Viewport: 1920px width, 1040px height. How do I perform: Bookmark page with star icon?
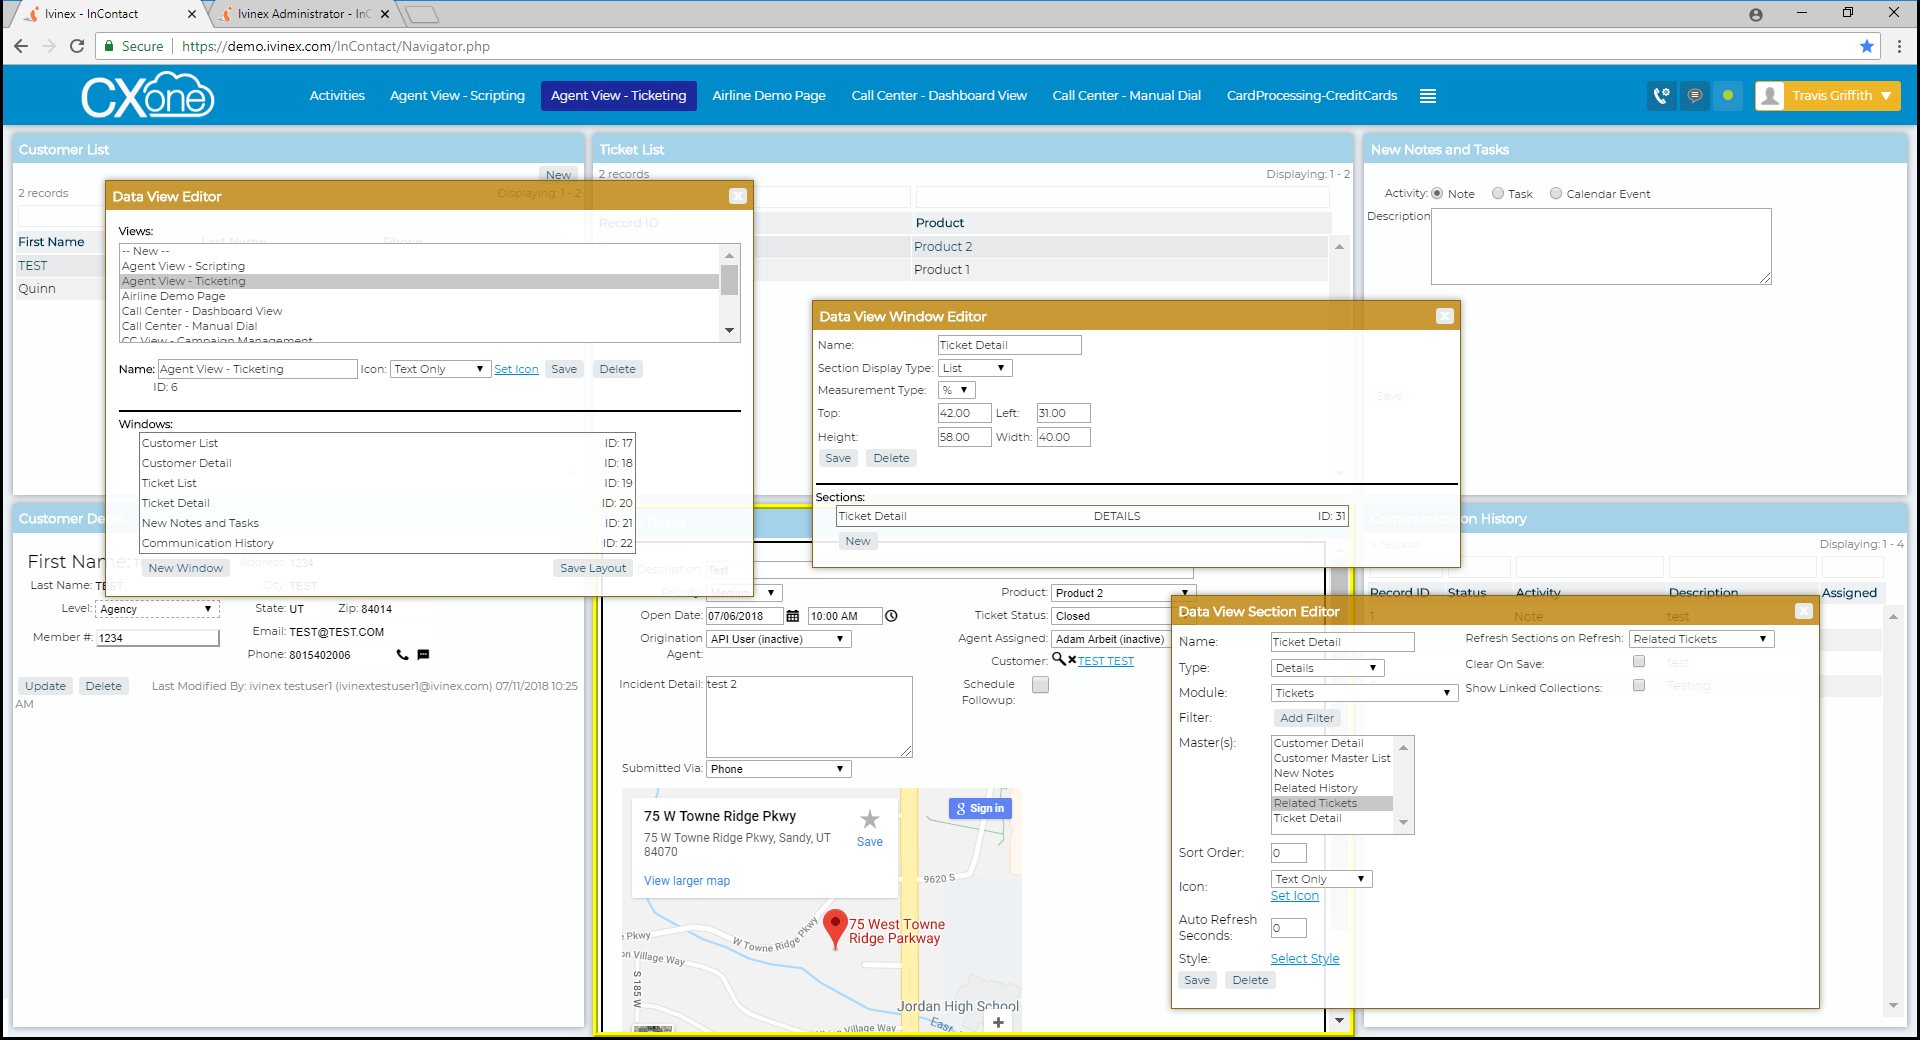pyautogui.click(x=1867, y=46)
